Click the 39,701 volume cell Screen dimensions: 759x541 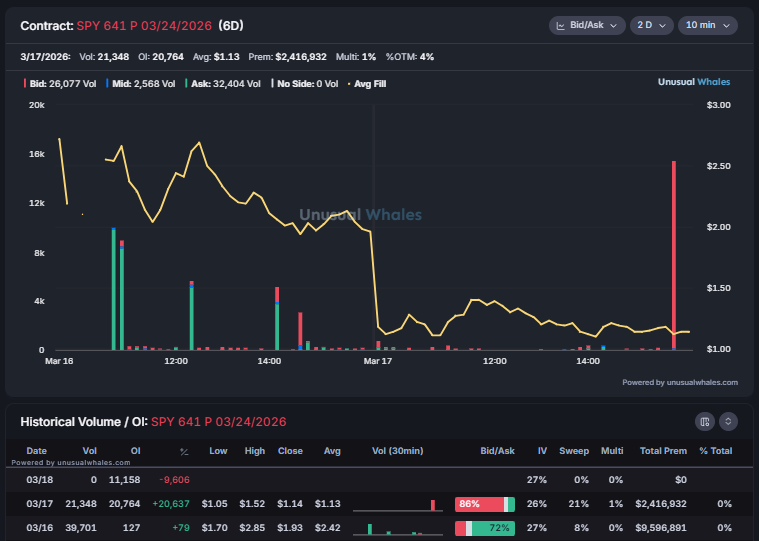81,527
